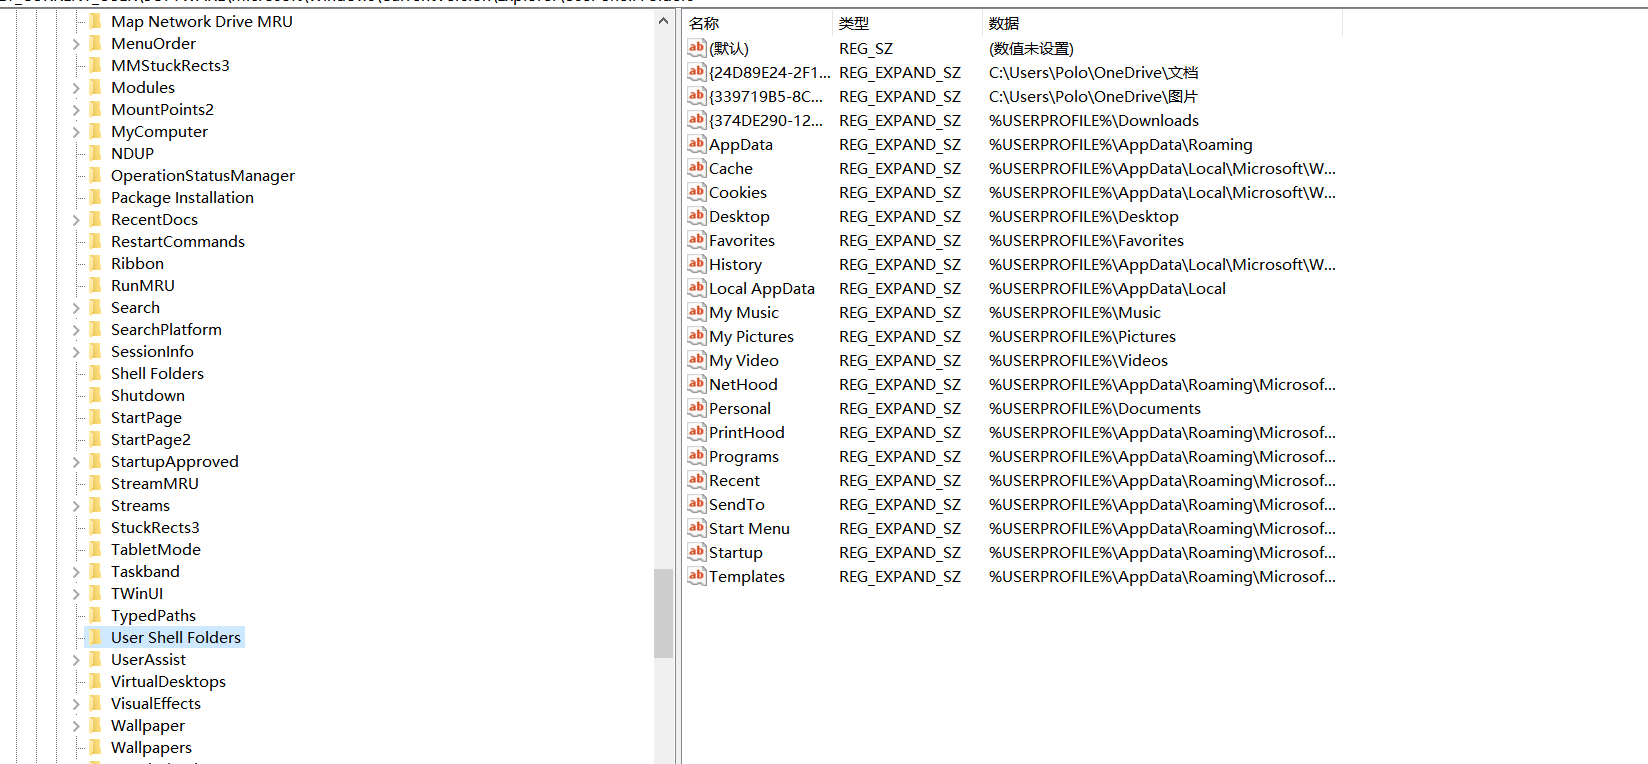Click the string icon next to Startup

coord(696,552)
